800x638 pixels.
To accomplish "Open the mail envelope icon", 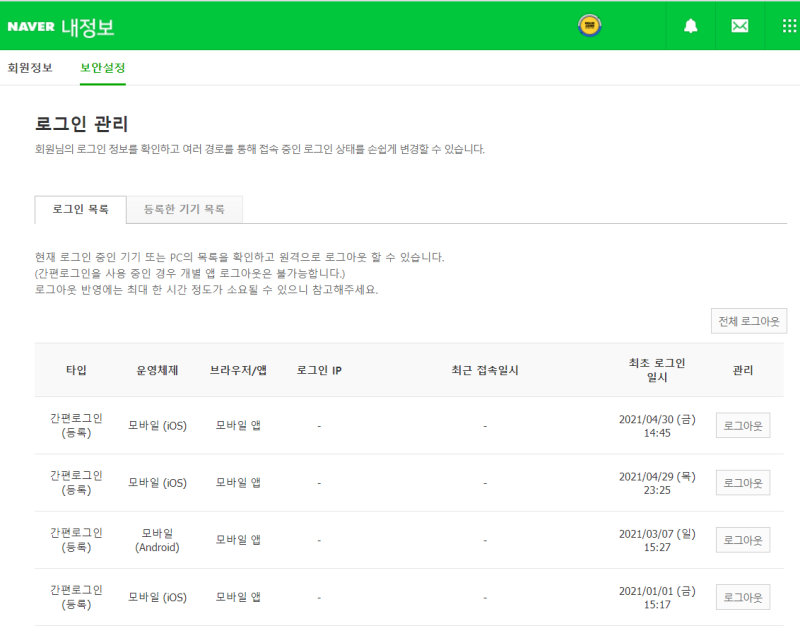I will 739,26.
